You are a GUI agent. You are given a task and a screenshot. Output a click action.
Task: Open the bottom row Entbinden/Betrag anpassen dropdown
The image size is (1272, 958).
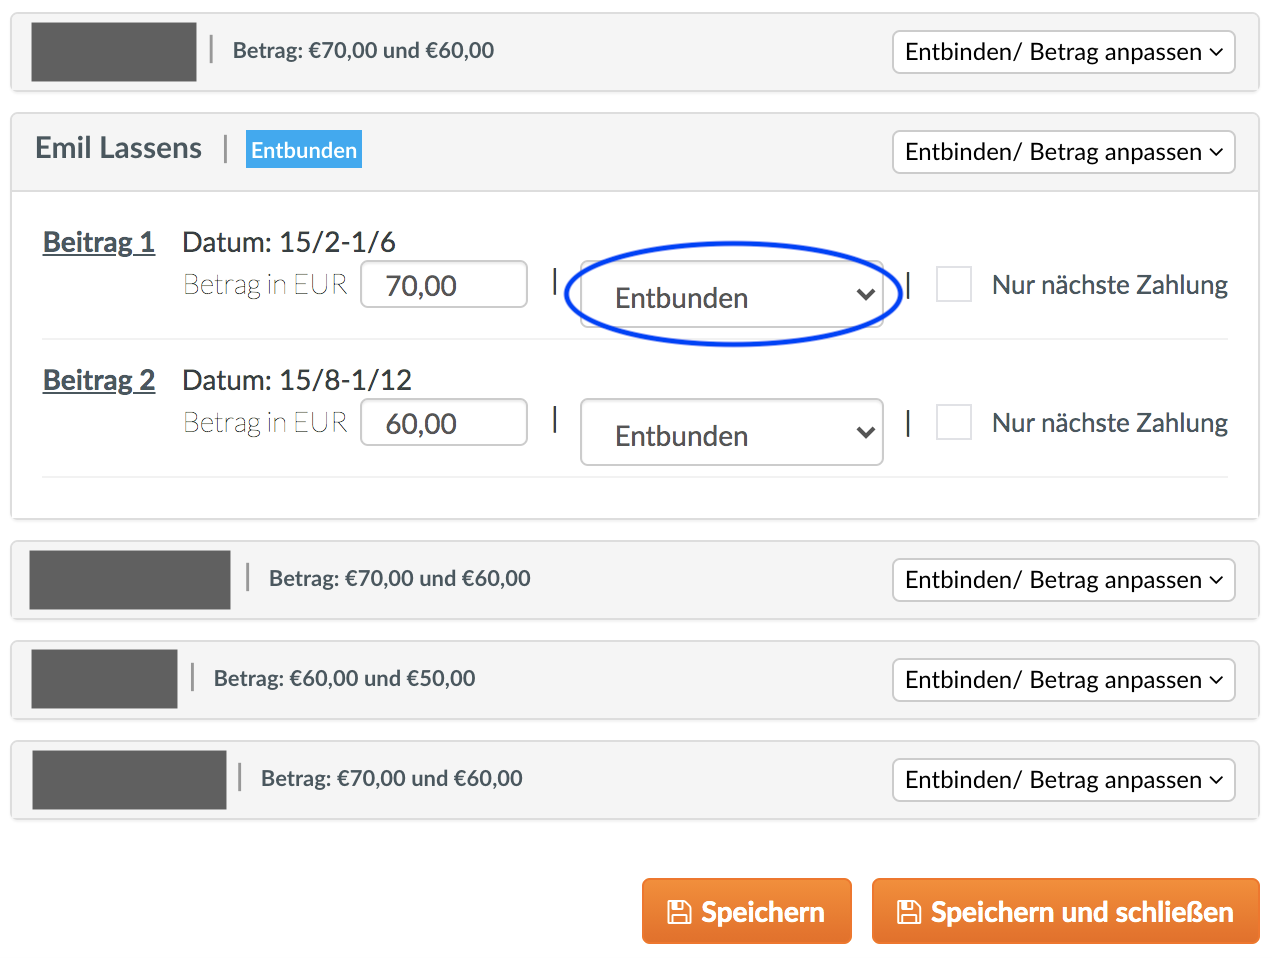click(1063, 780)
